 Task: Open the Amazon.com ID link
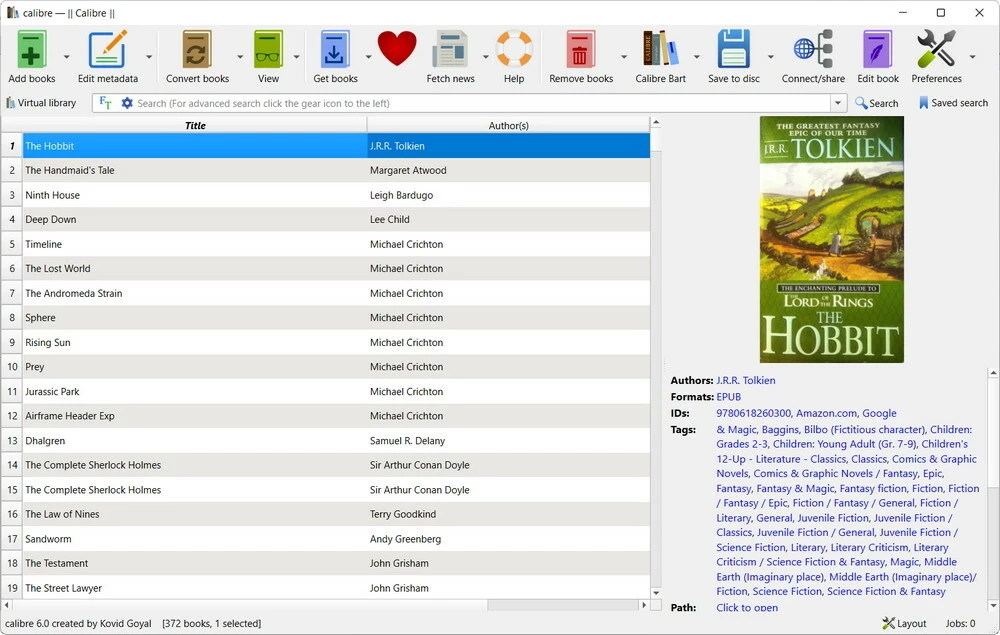click(825, 413)
